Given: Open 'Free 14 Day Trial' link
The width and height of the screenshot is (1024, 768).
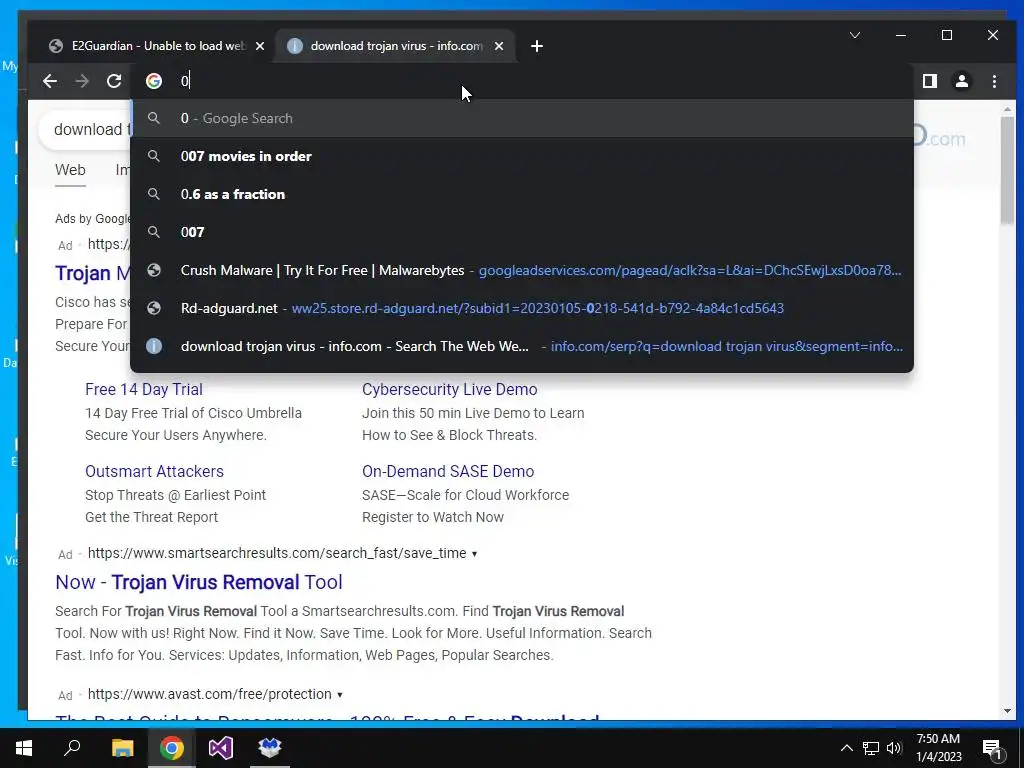Looking at the screenshot, I should coord(144,389).
